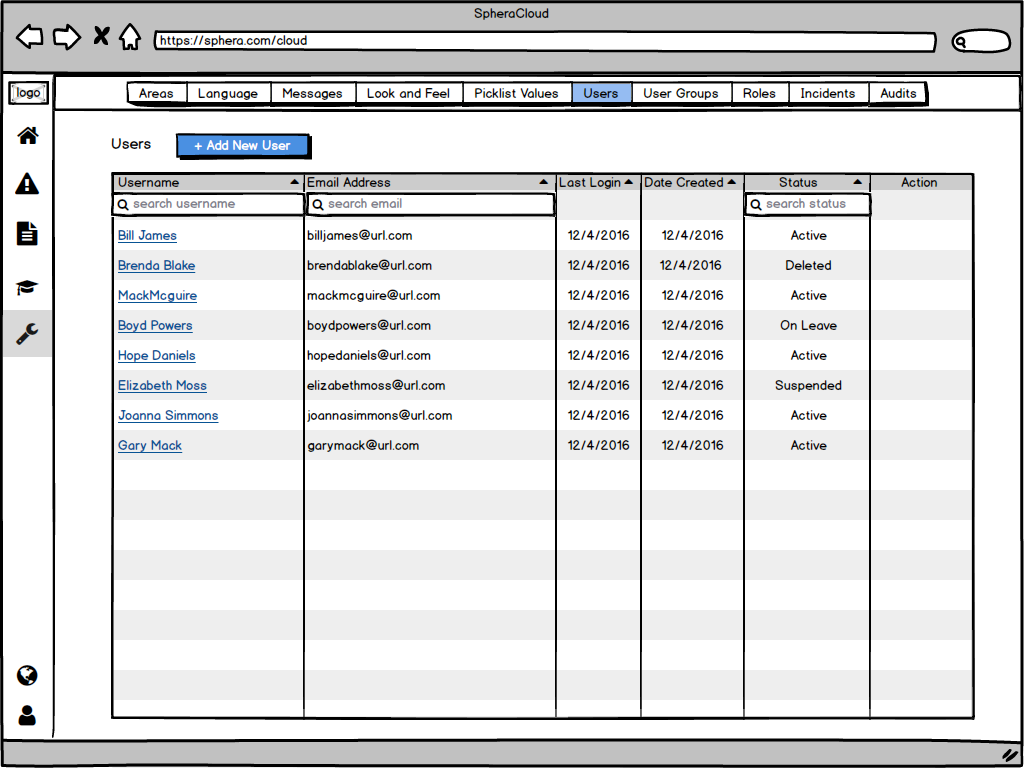The width and height of the screenshot is (1024, 768).
Task: Open the graduation cap training icon
Action: [x=27, y=287]
